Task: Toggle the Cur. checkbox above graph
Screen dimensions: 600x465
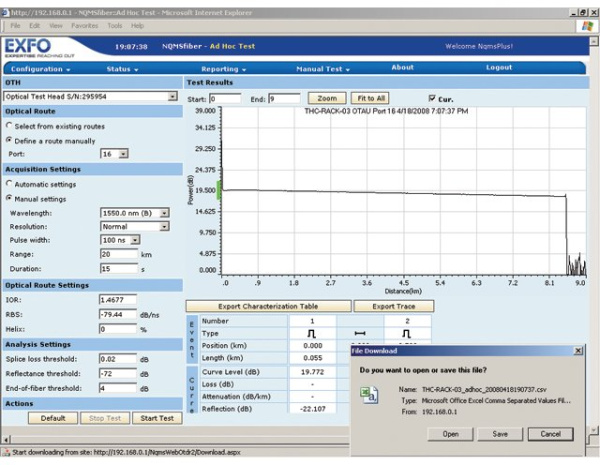Action: click(x=432, y=99)
